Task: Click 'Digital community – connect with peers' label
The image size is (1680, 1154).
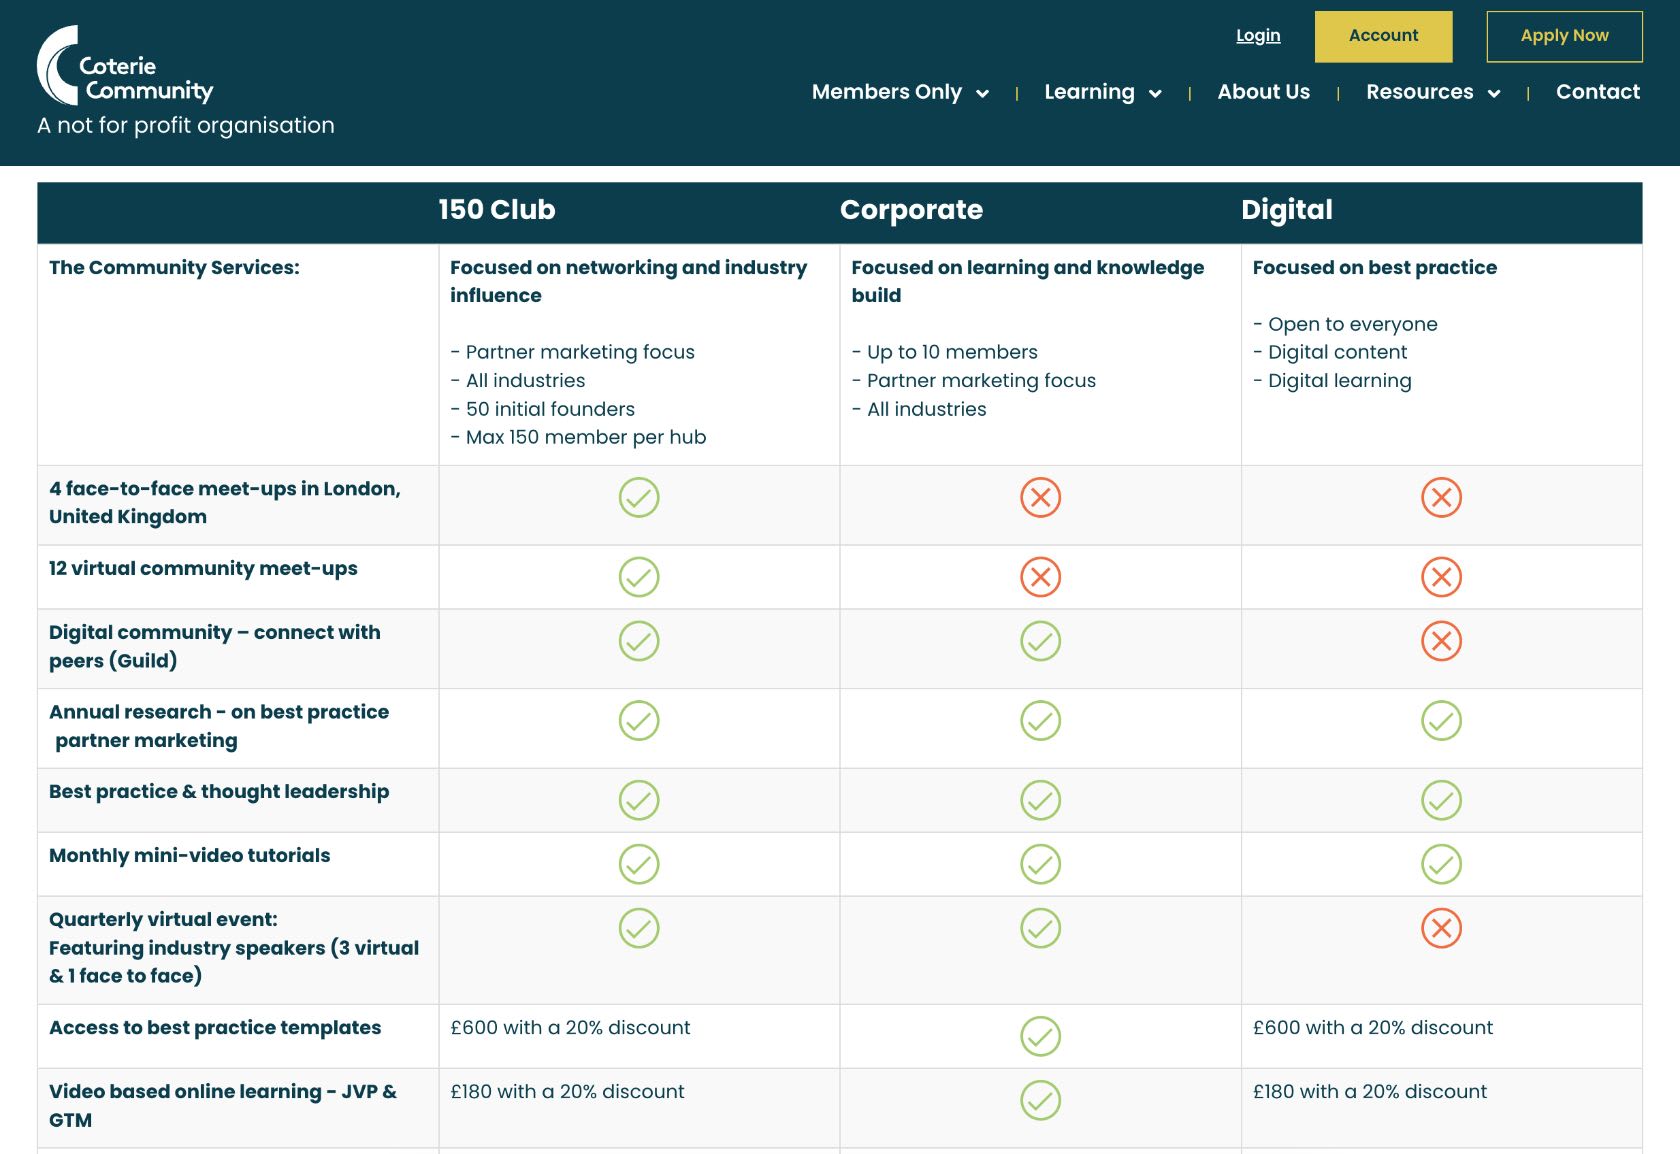Action: (215, 646)
